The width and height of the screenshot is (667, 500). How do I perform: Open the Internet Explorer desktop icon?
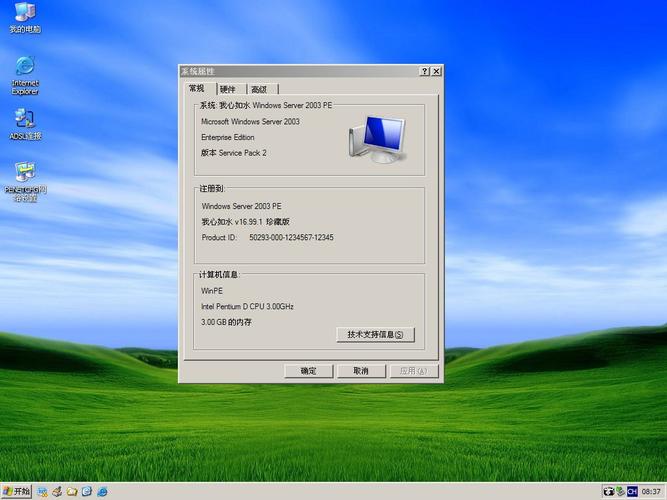tap(25, 75)
